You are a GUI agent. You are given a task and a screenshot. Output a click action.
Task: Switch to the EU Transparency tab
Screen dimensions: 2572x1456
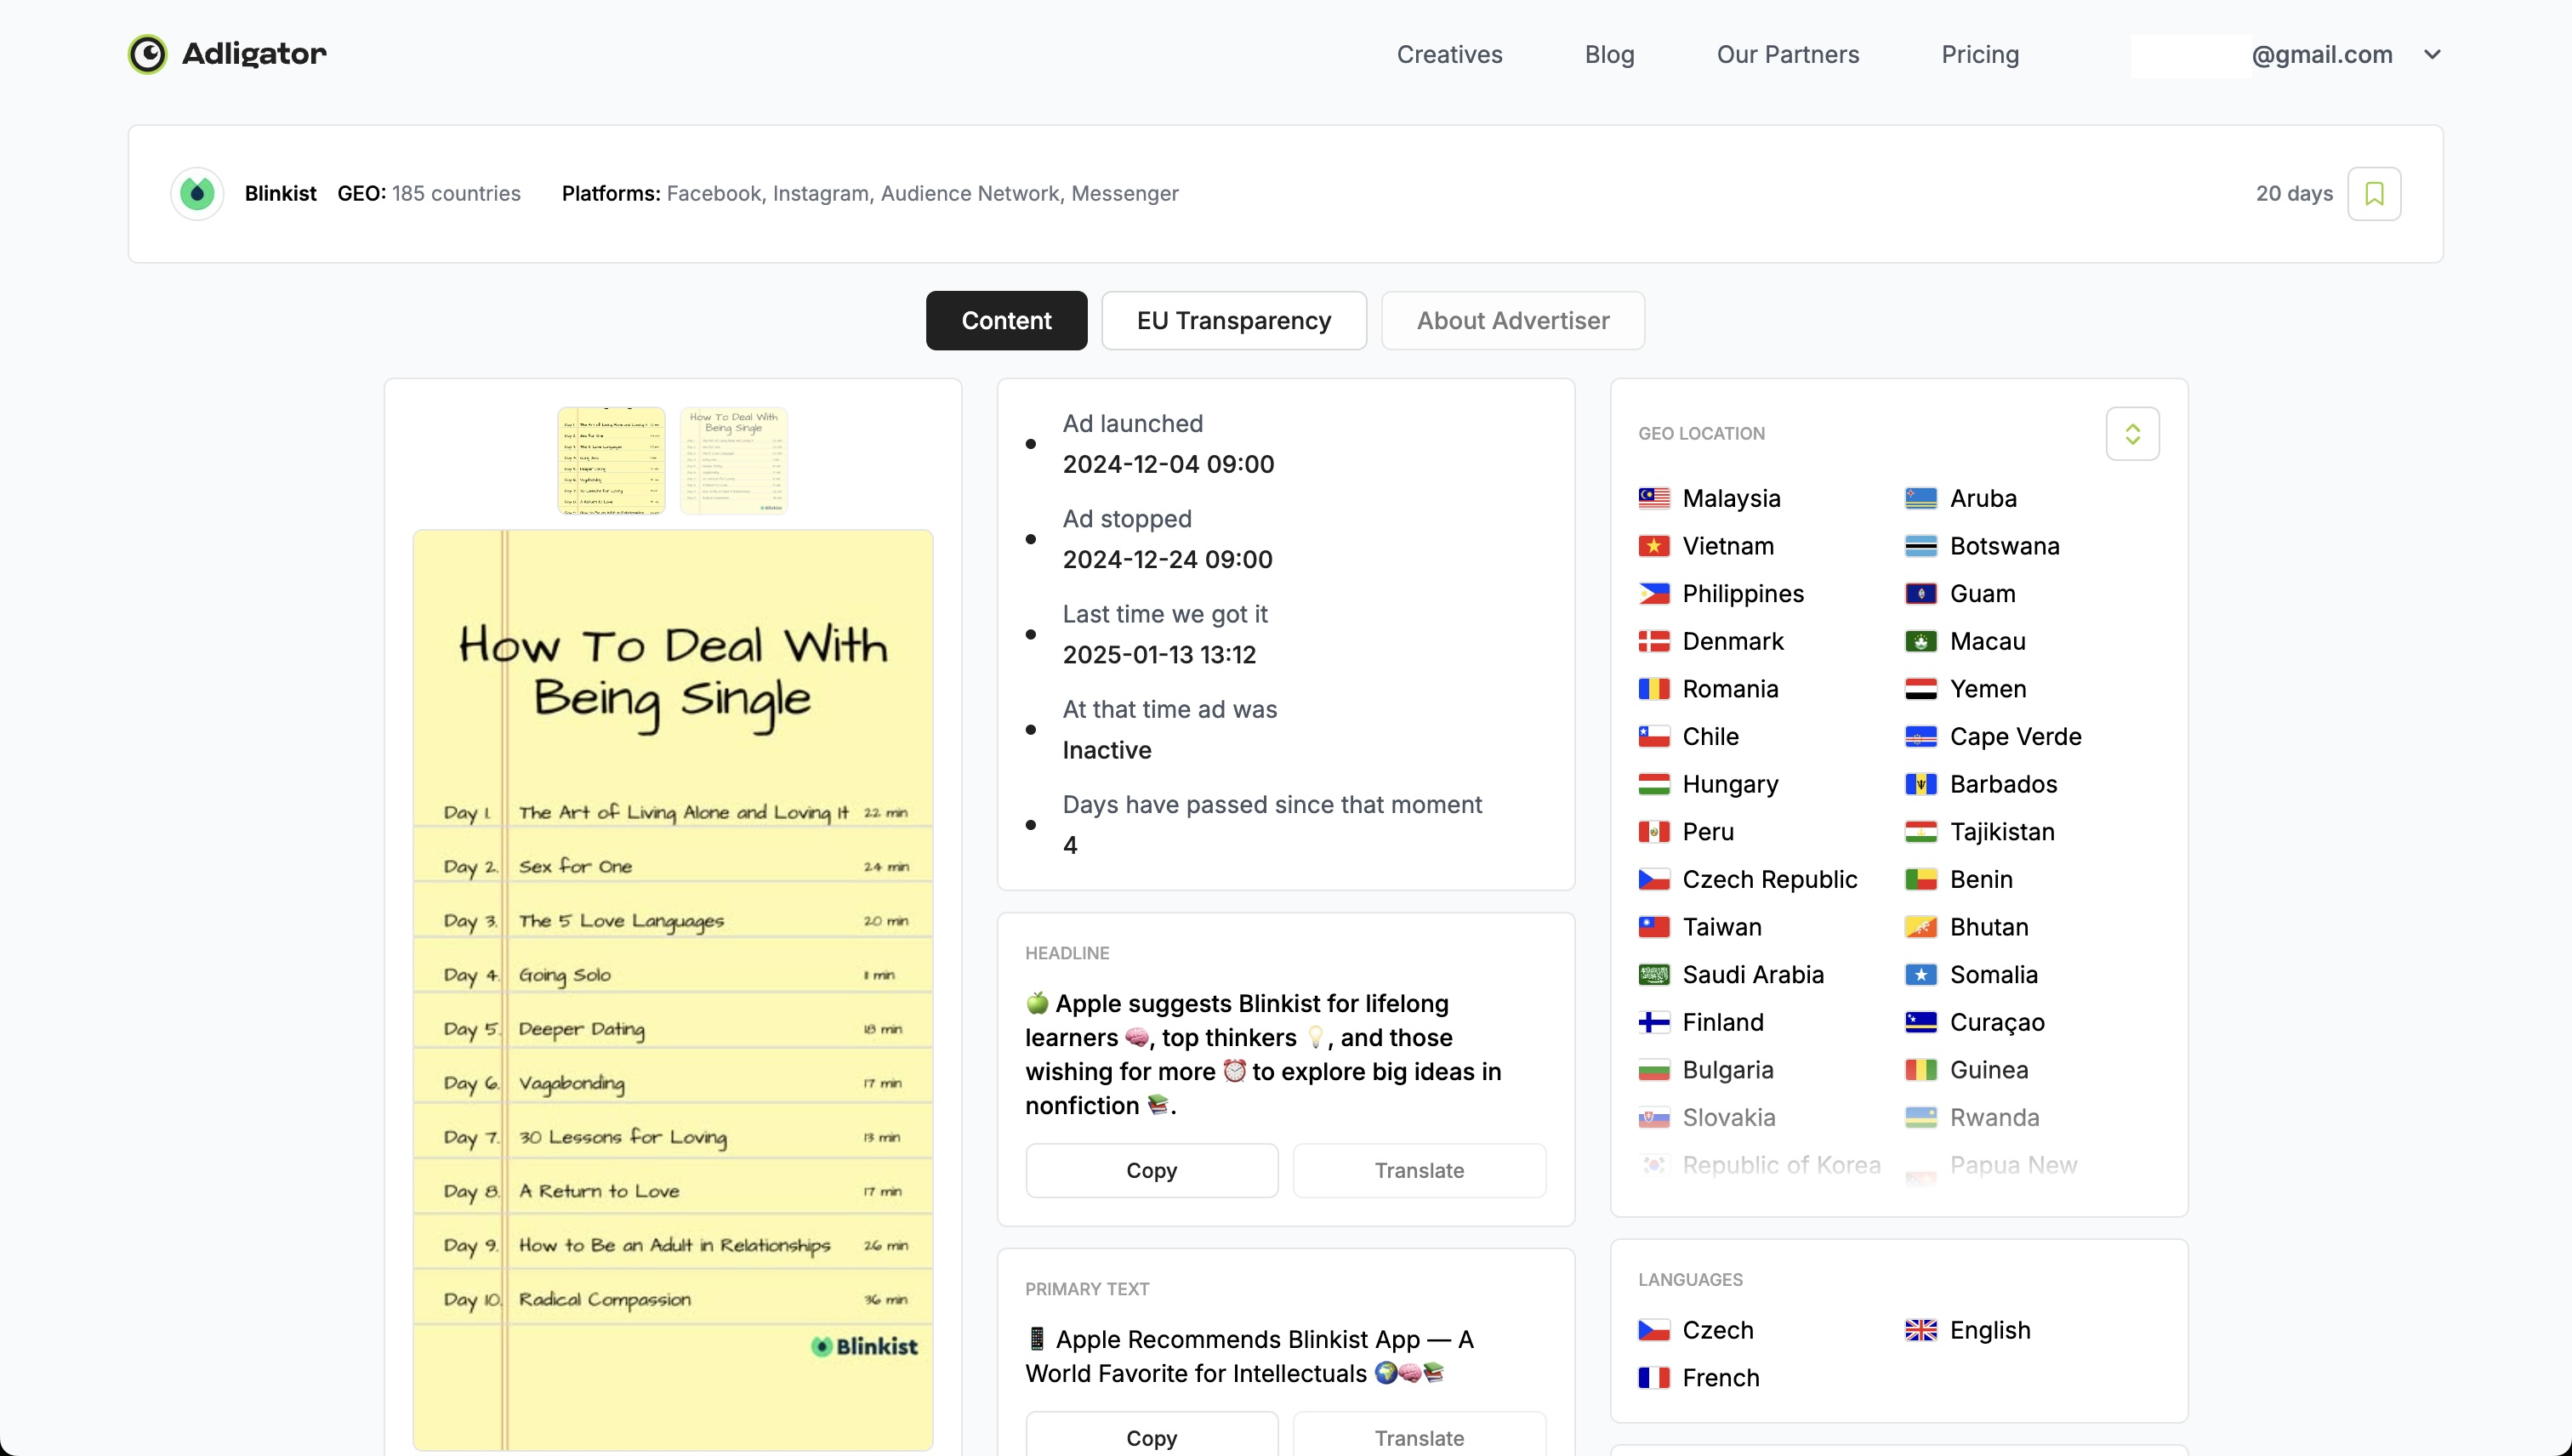[1233, 320]
